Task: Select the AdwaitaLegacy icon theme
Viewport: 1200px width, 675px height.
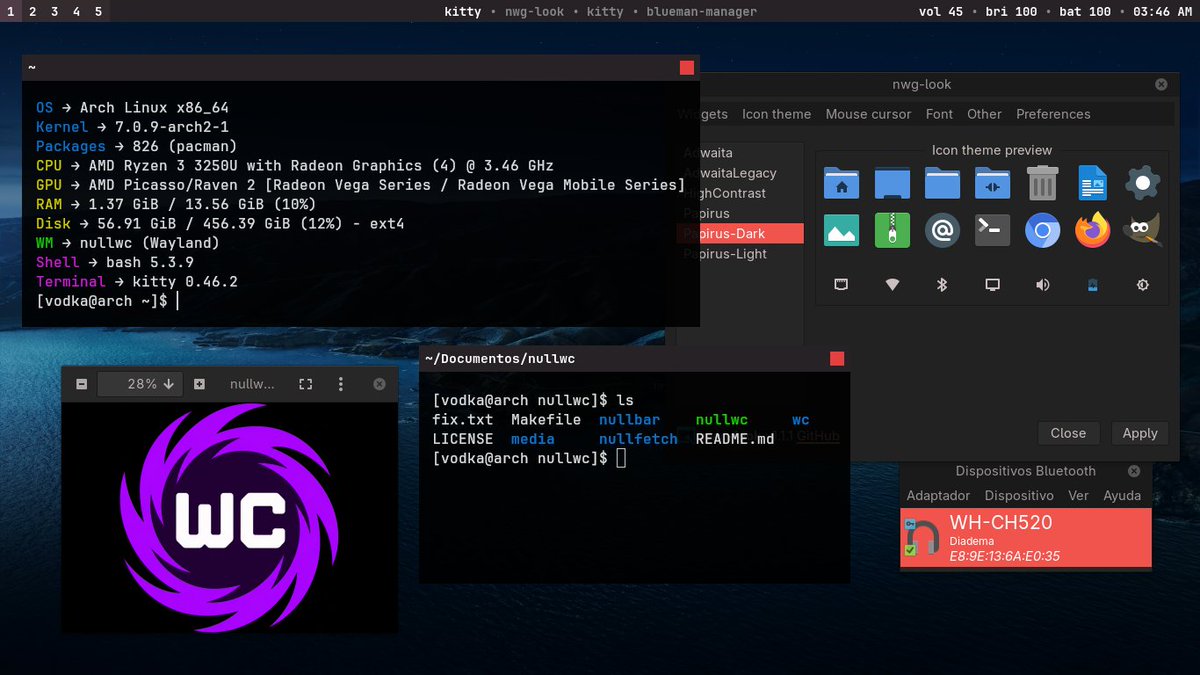Action: [740, 173]
